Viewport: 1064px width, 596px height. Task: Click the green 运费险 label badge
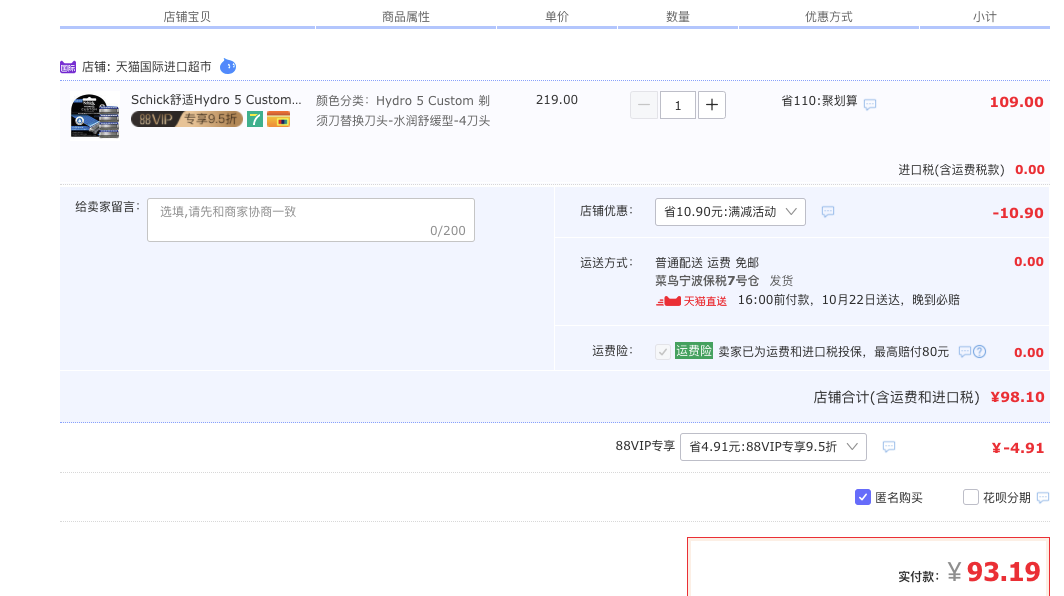694,351
